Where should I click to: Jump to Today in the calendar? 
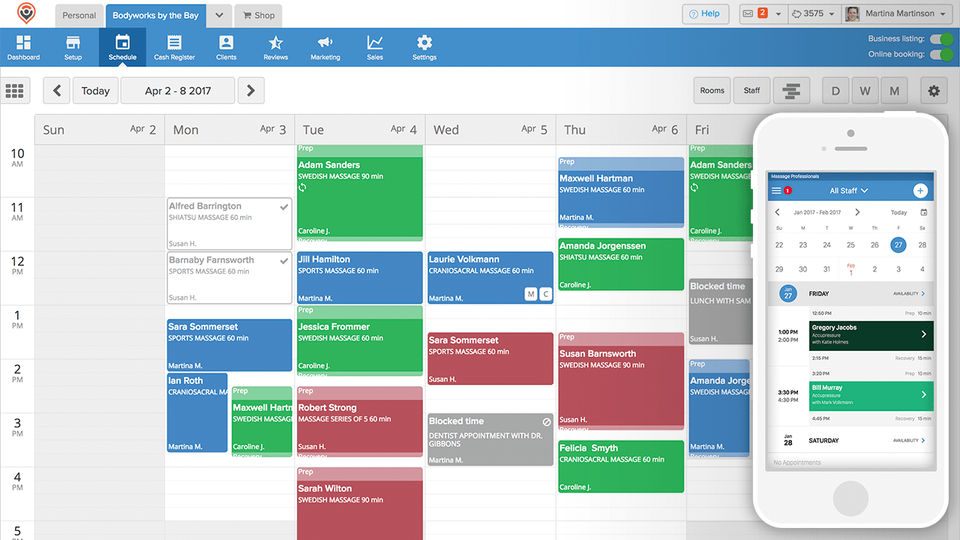(96, 91)
